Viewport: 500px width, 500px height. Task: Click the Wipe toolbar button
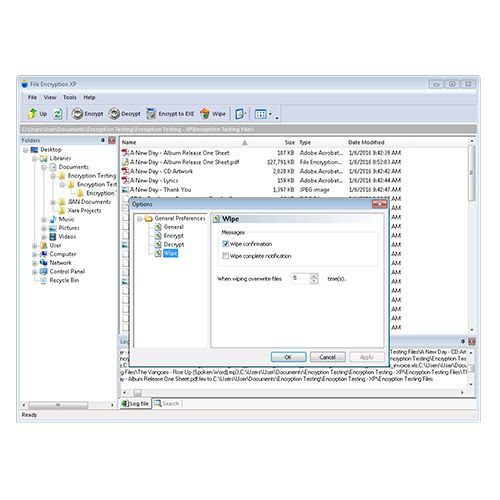(x=213, y=114)
